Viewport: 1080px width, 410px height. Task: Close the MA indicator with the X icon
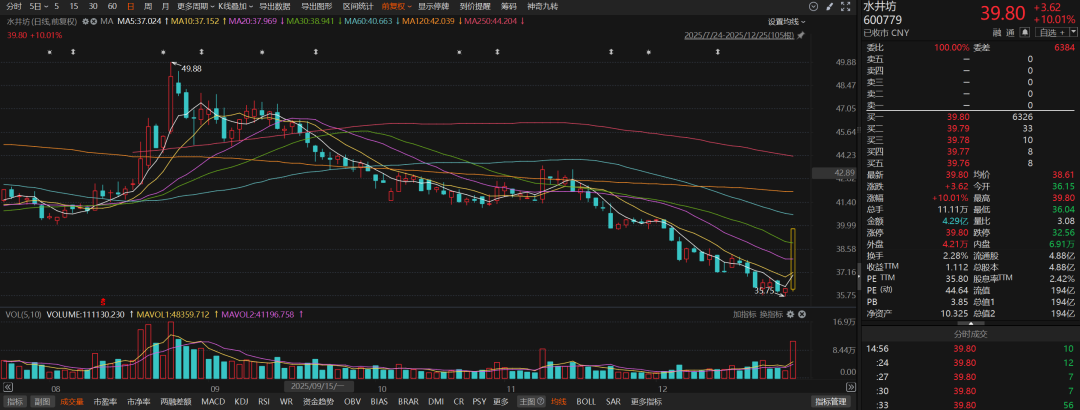tap(91, 21)
